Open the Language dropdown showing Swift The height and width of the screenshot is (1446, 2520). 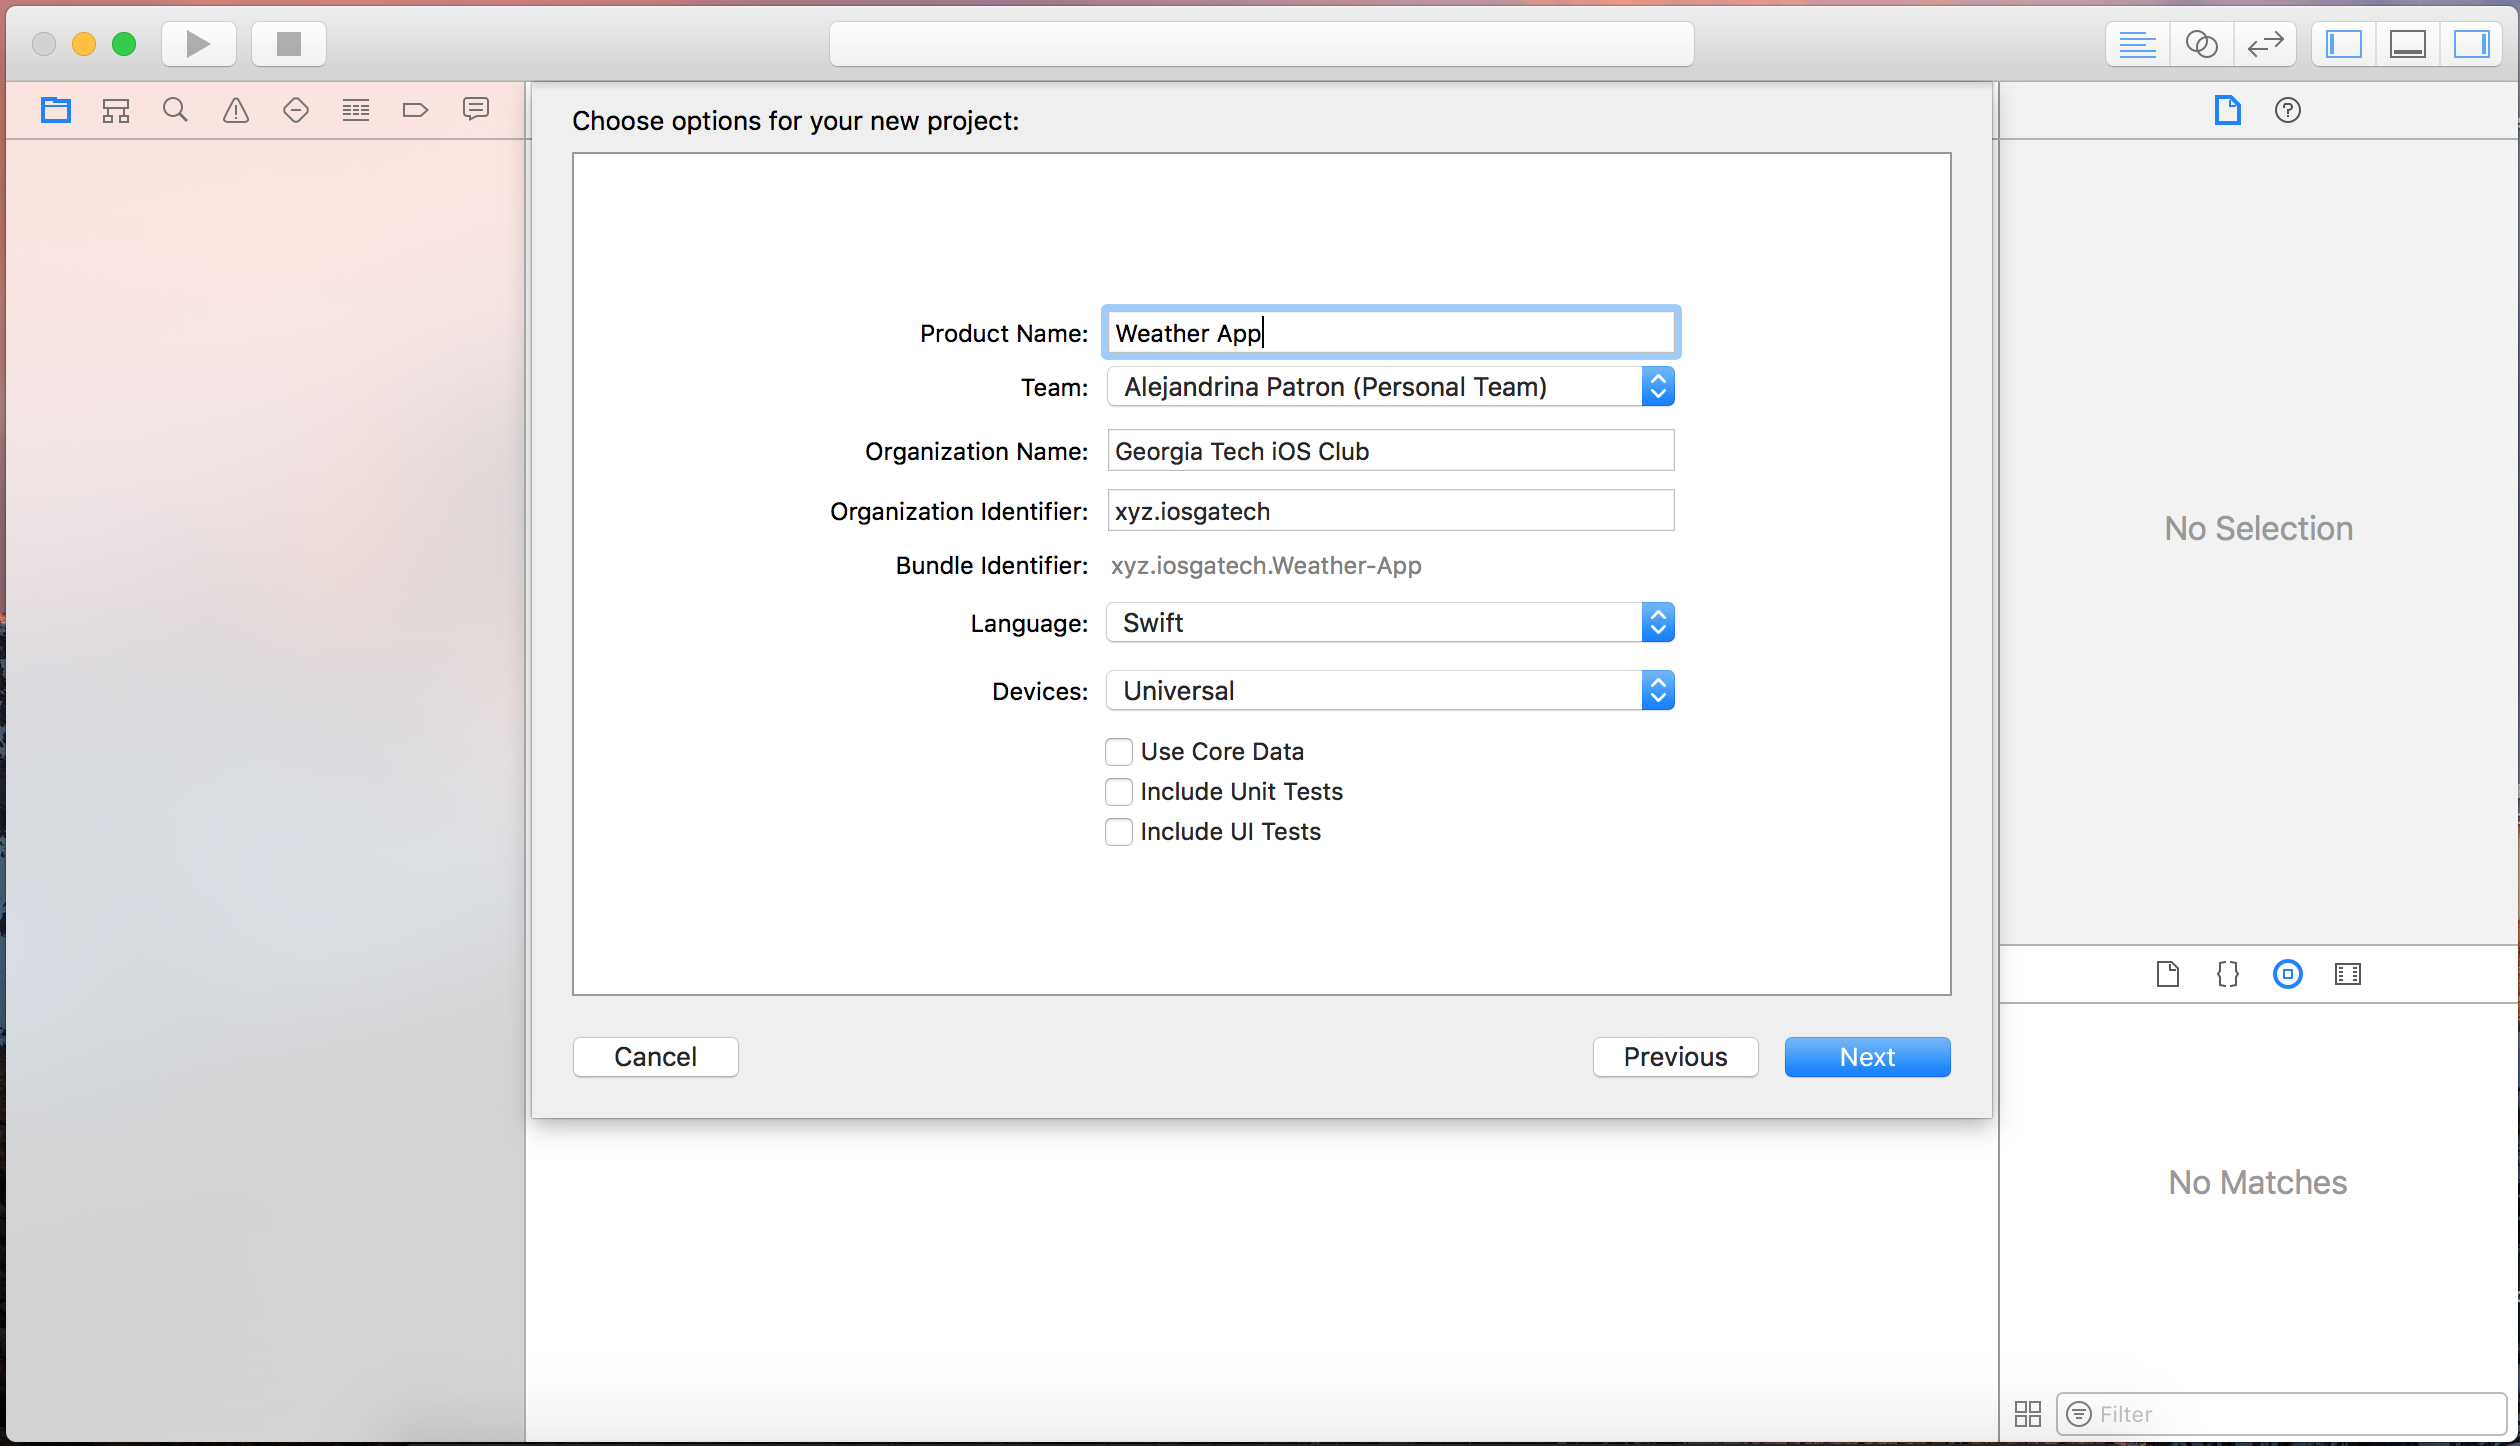click(x=1391, y=623)
